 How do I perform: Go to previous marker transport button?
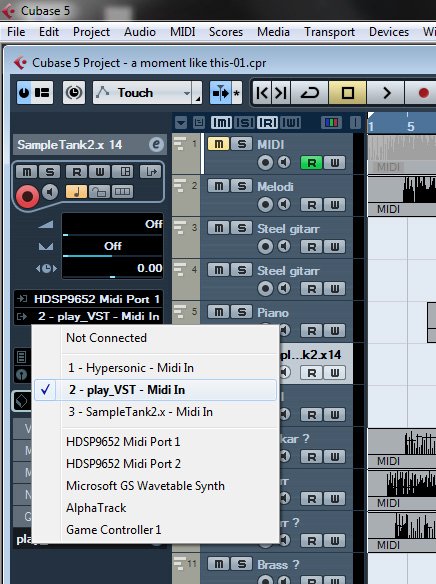click(262, 92)
